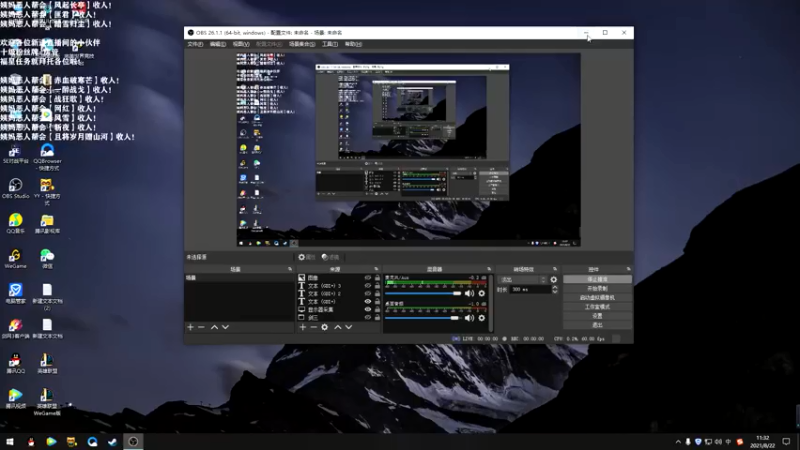Open 微信 WeChat desktop icon
The height and width of the screenshot is (450, 800).
47,259
